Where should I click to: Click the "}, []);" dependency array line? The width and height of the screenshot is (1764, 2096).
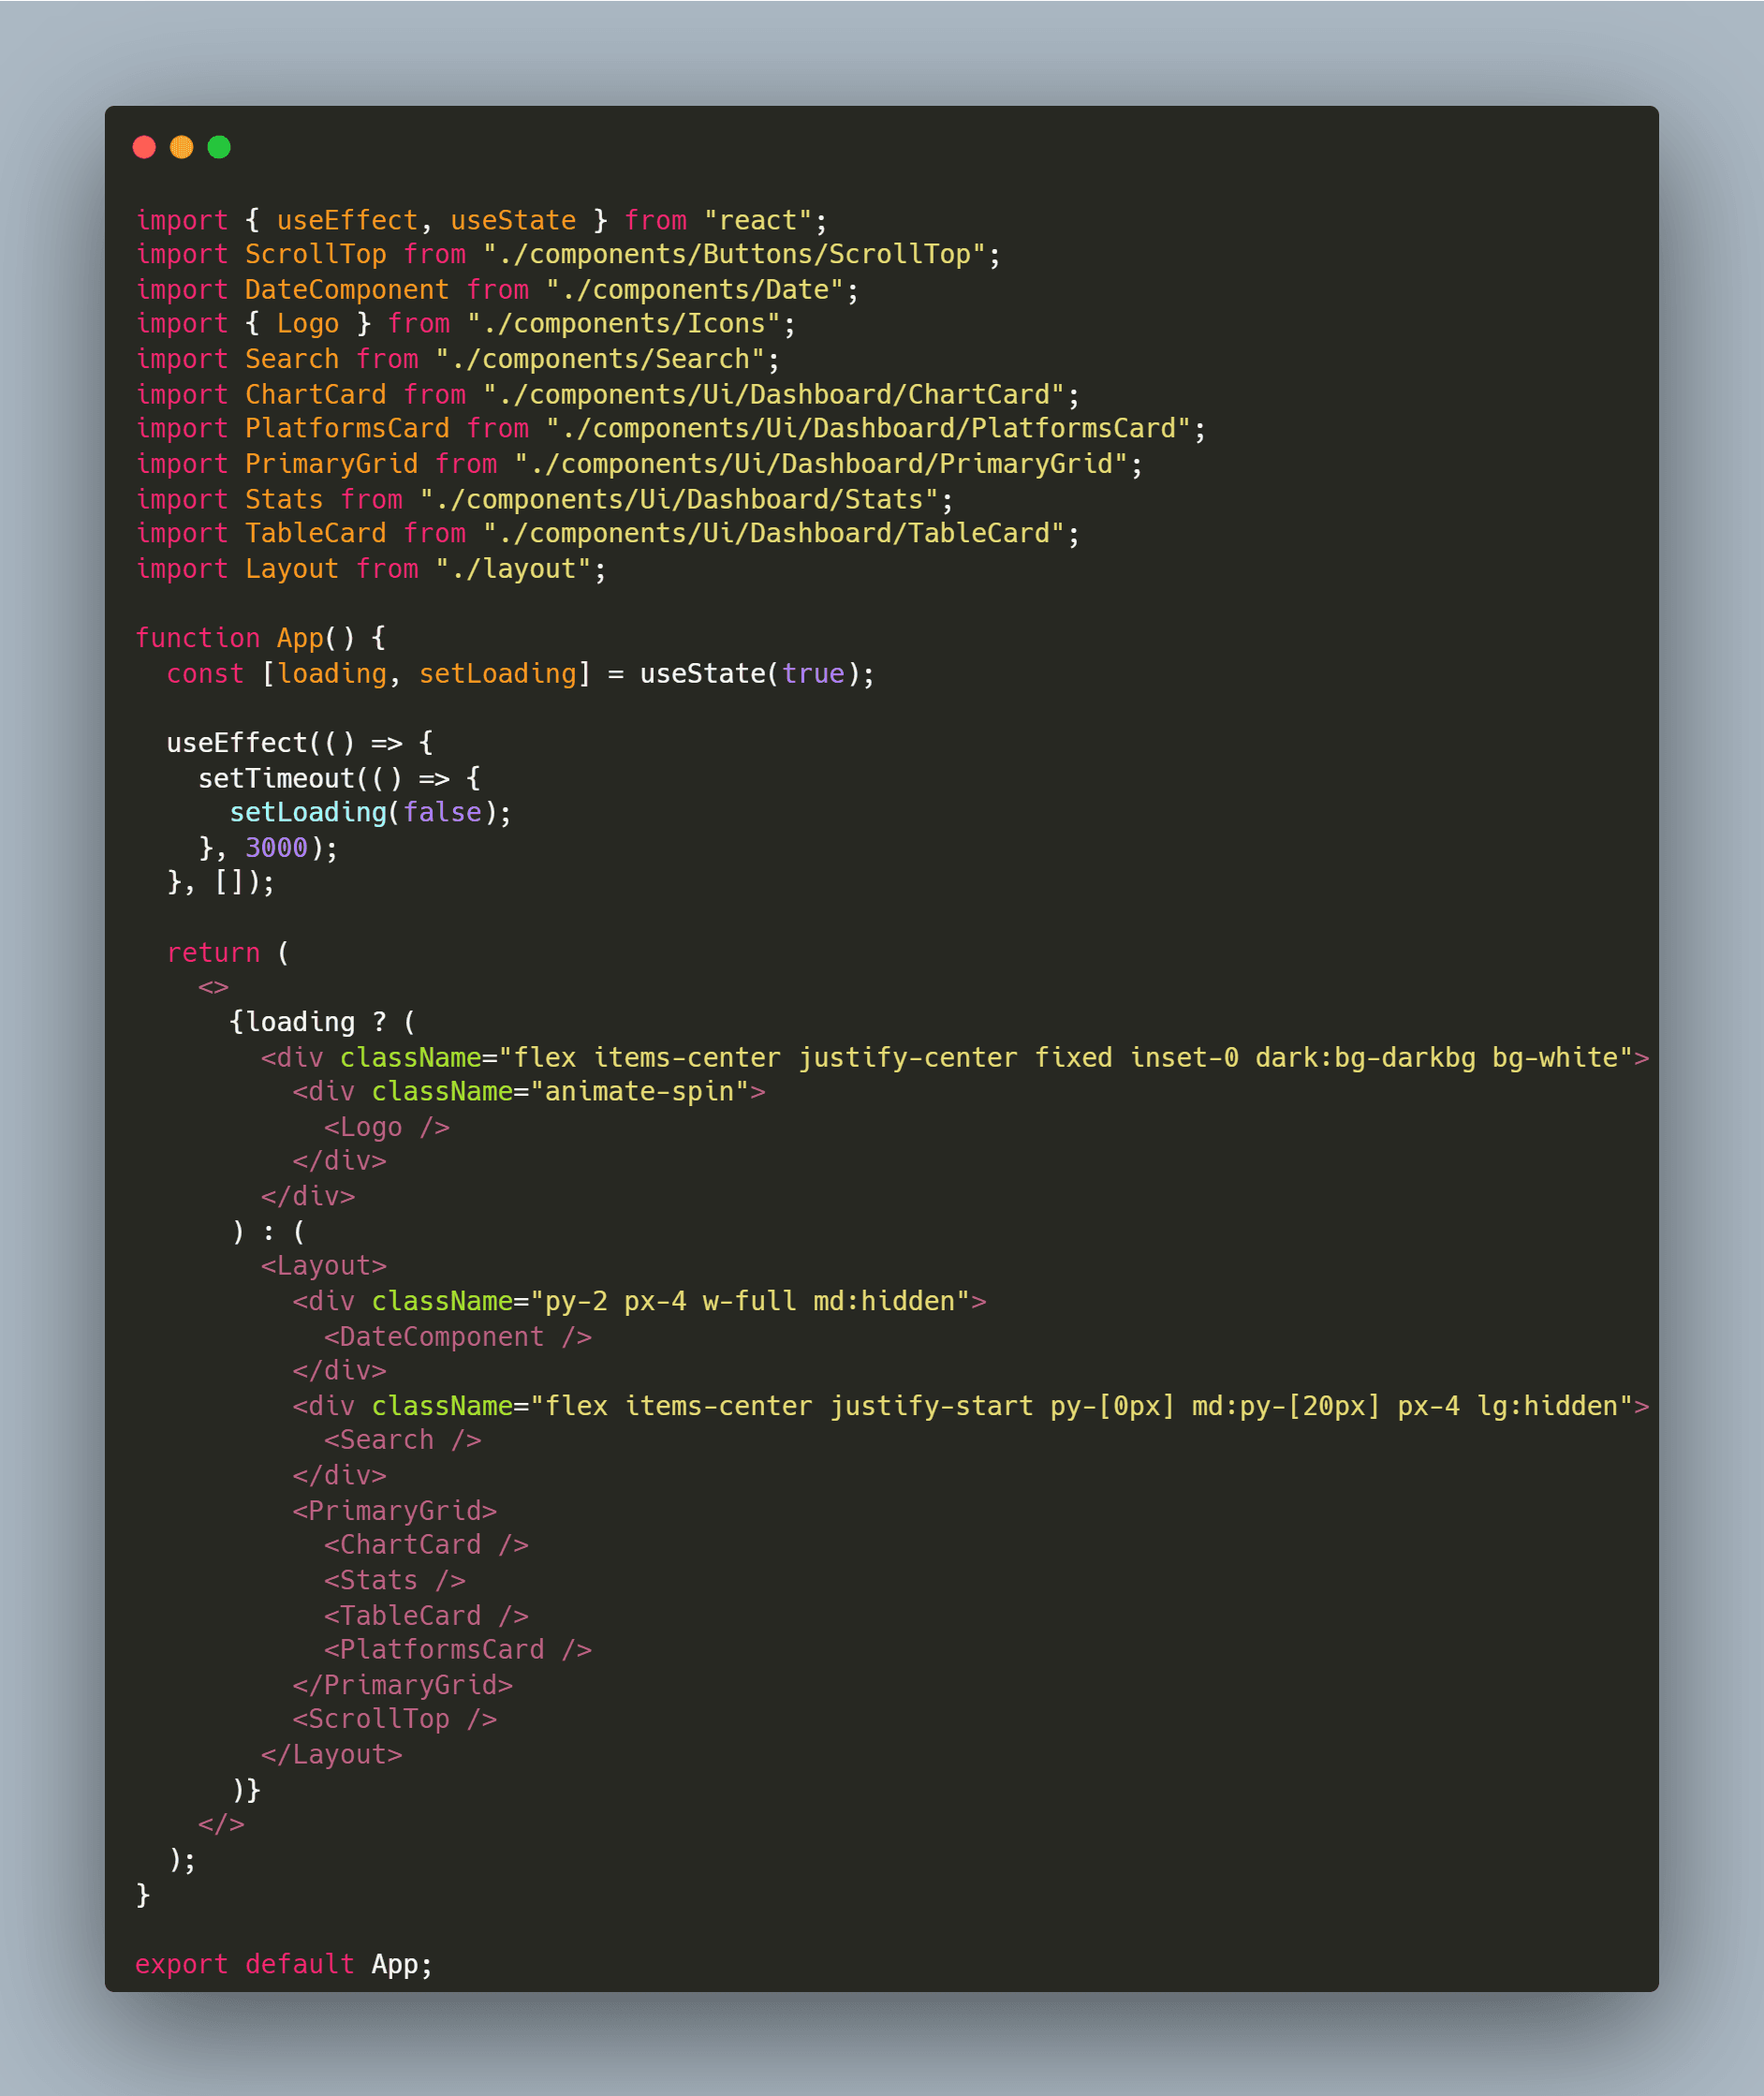[221, 882]
